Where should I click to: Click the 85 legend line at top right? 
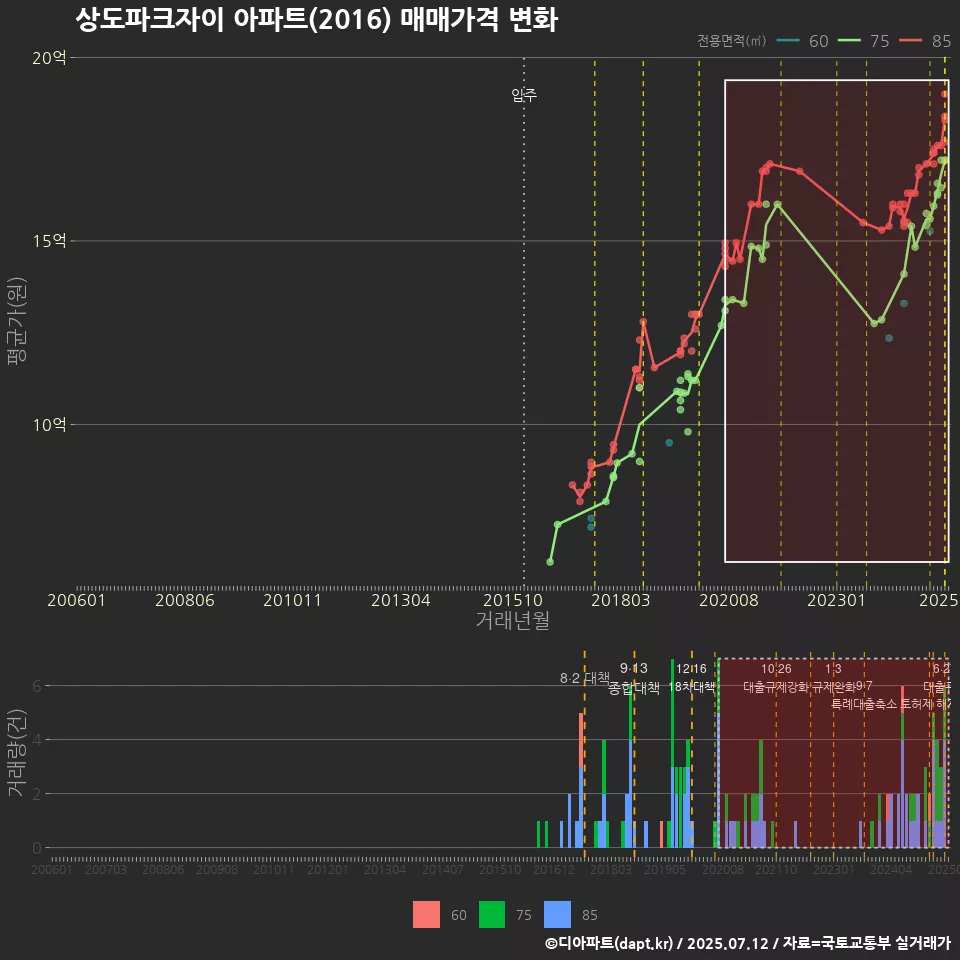pos(910,41)
